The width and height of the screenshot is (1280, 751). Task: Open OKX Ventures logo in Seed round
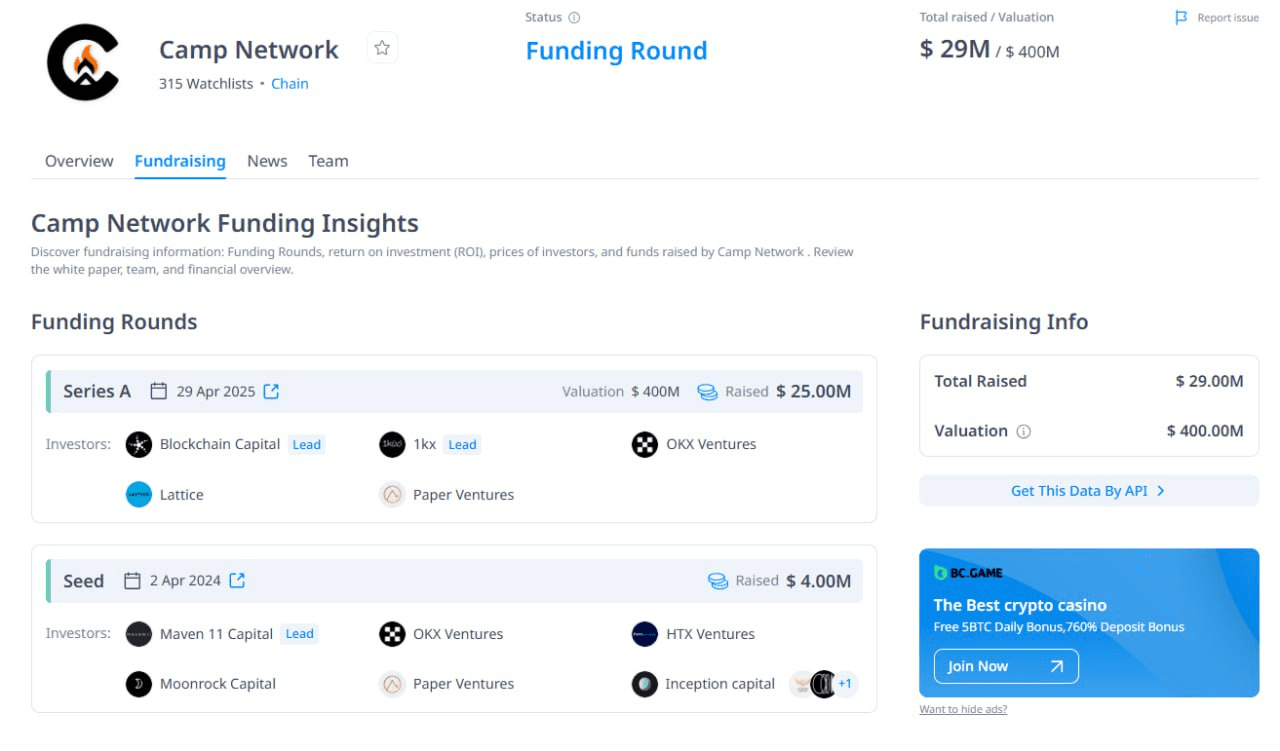point(392,634)
